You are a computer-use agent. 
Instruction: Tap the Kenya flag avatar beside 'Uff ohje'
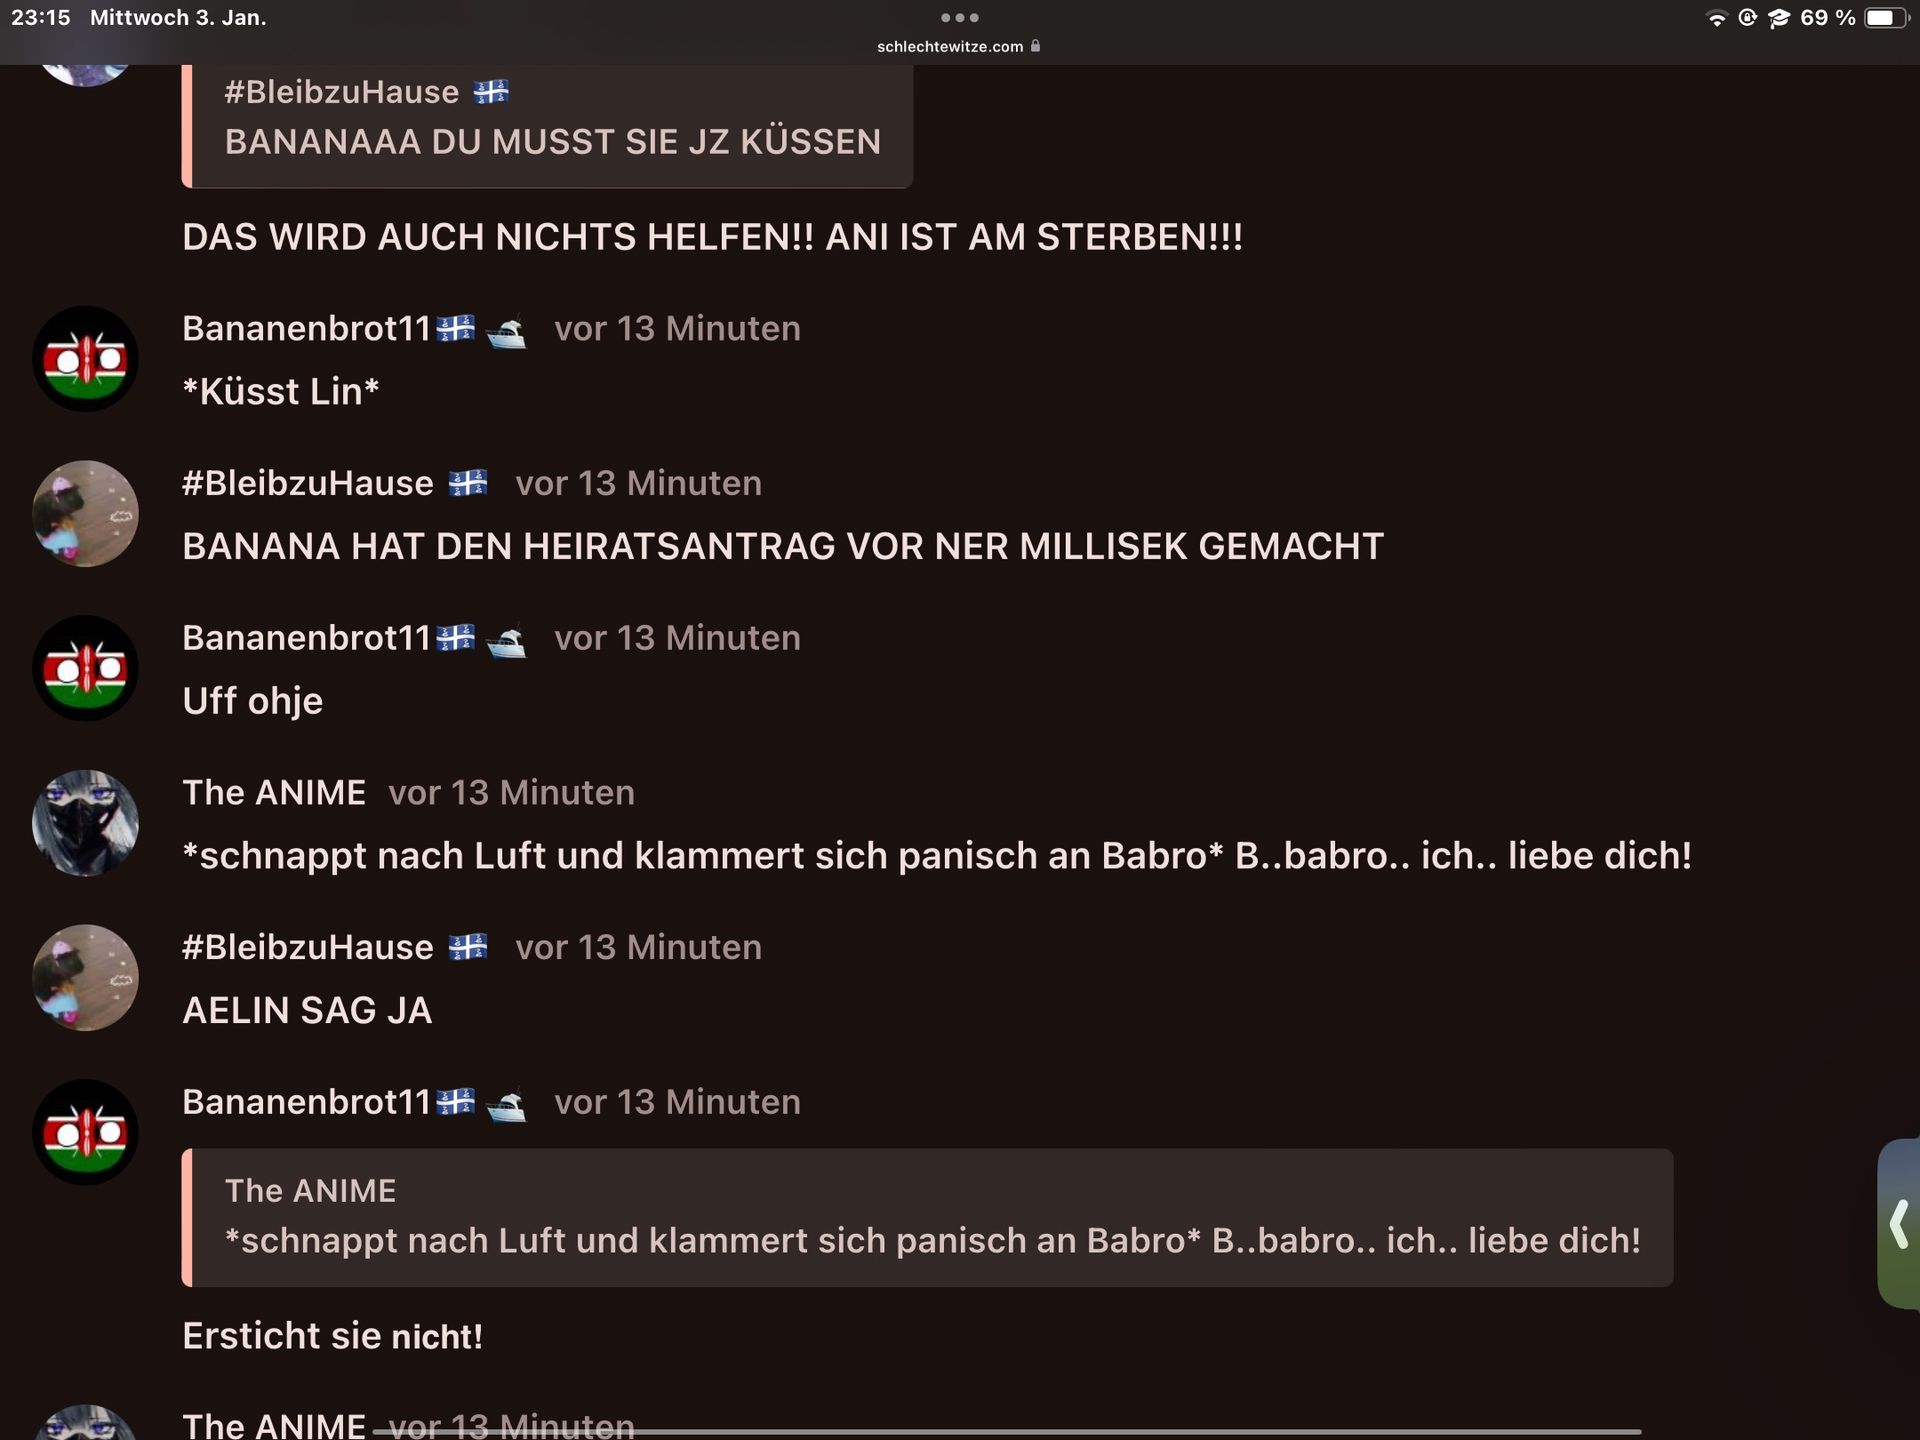coord(85,668)
